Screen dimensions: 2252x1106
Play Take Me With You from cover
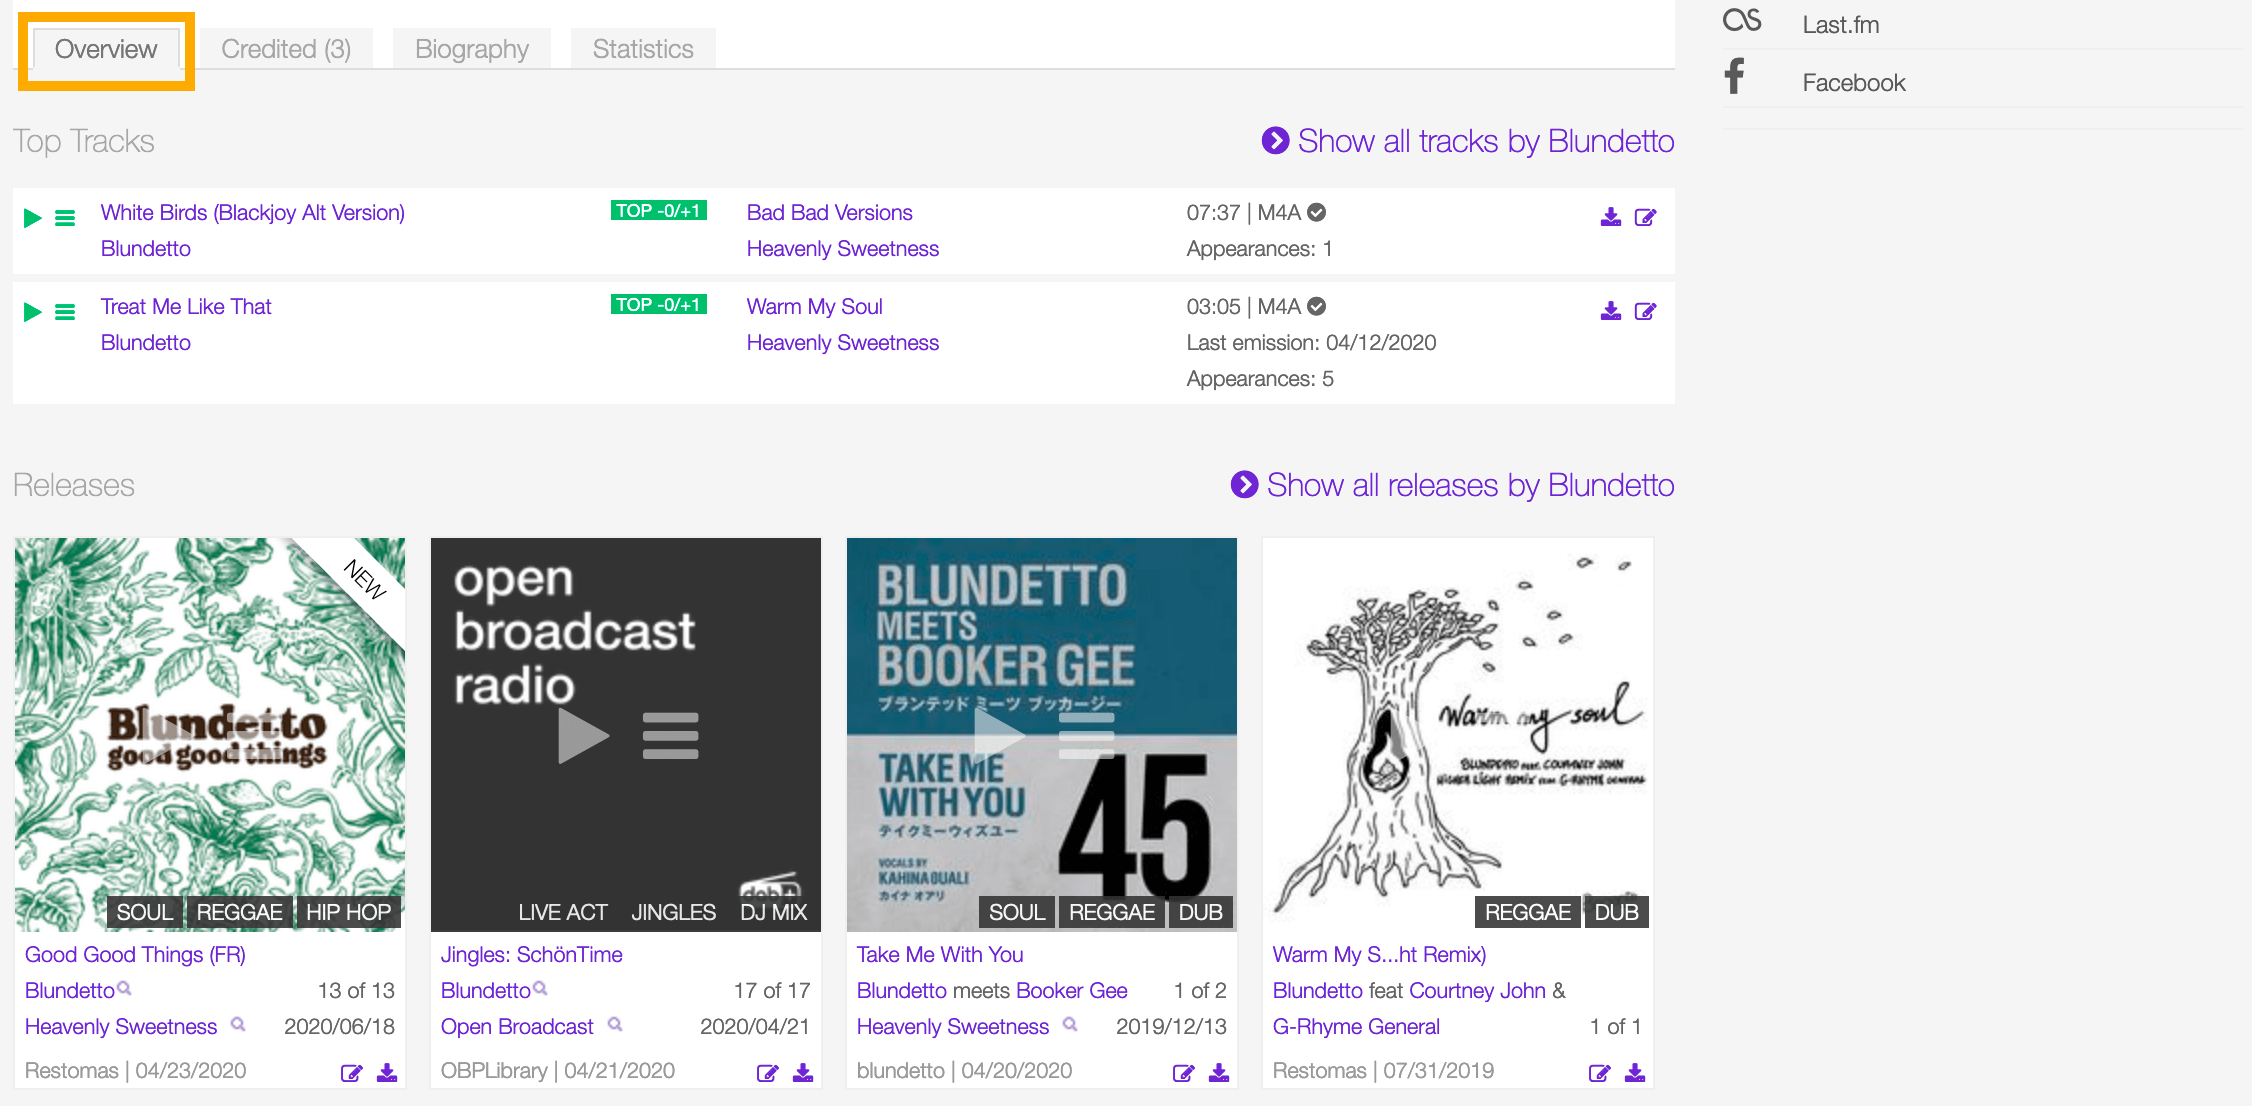point(1000,736)
